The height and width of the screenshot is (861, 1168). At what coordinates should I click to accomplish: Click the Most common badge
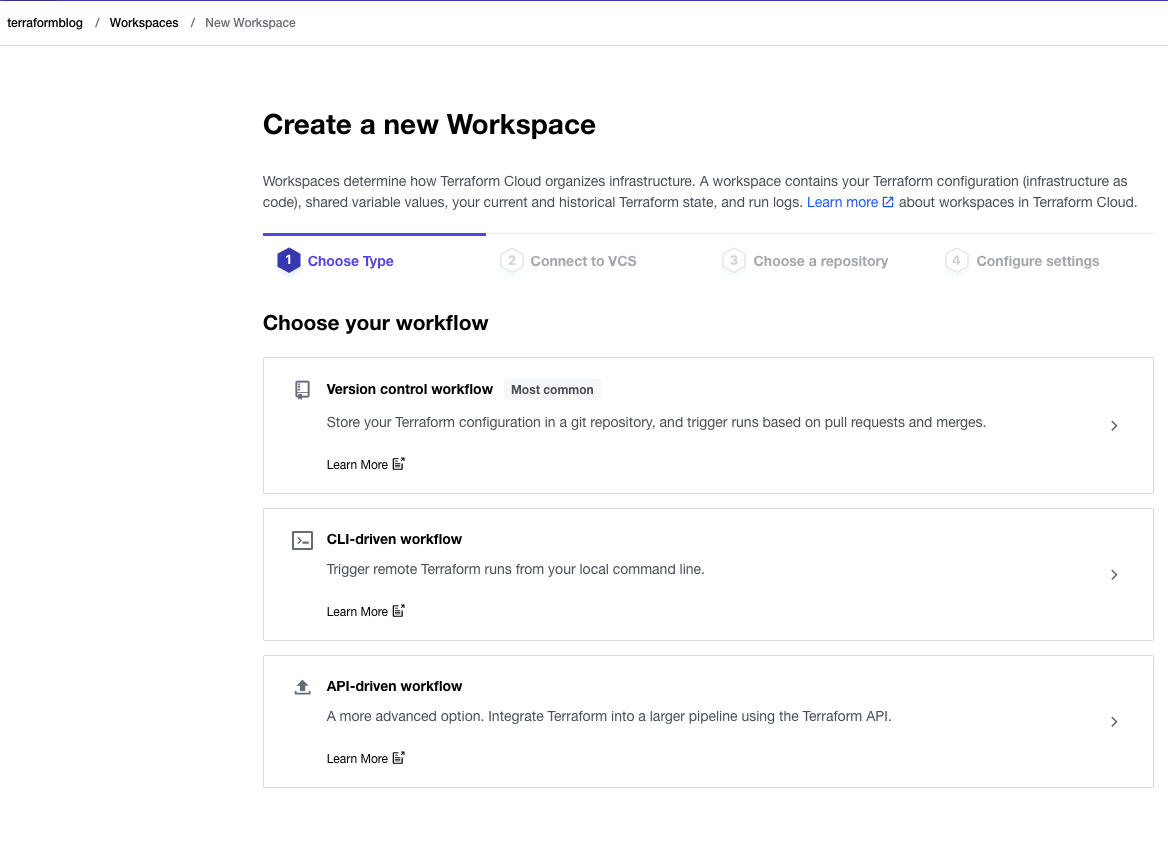pyautogui.click(x=552, y=389)
